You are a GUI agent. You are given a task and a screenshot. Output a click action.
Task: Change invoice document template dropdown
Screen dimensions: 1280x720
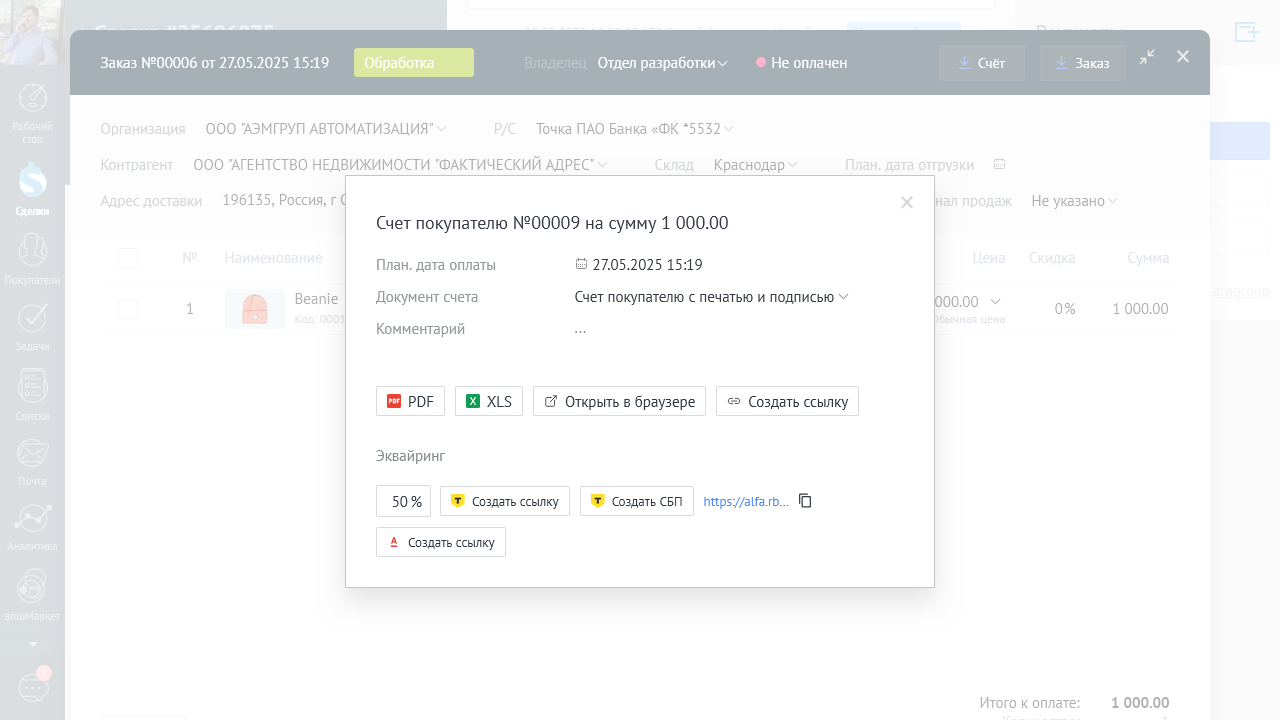[x=711, y=297]
